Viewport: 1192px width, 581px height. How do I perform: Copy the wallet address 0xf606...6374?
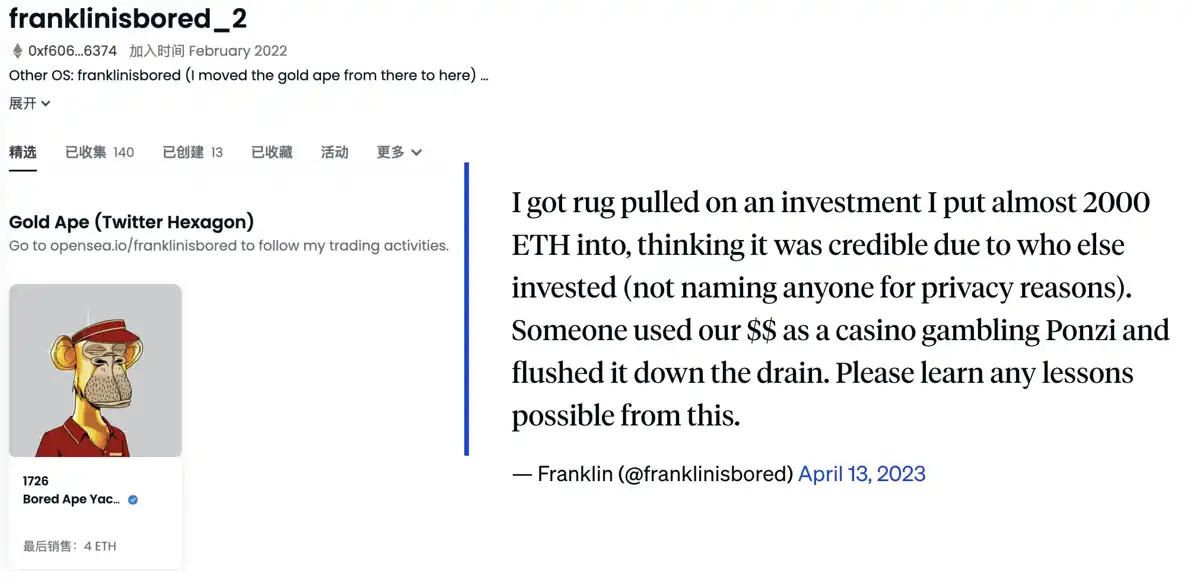72,51
